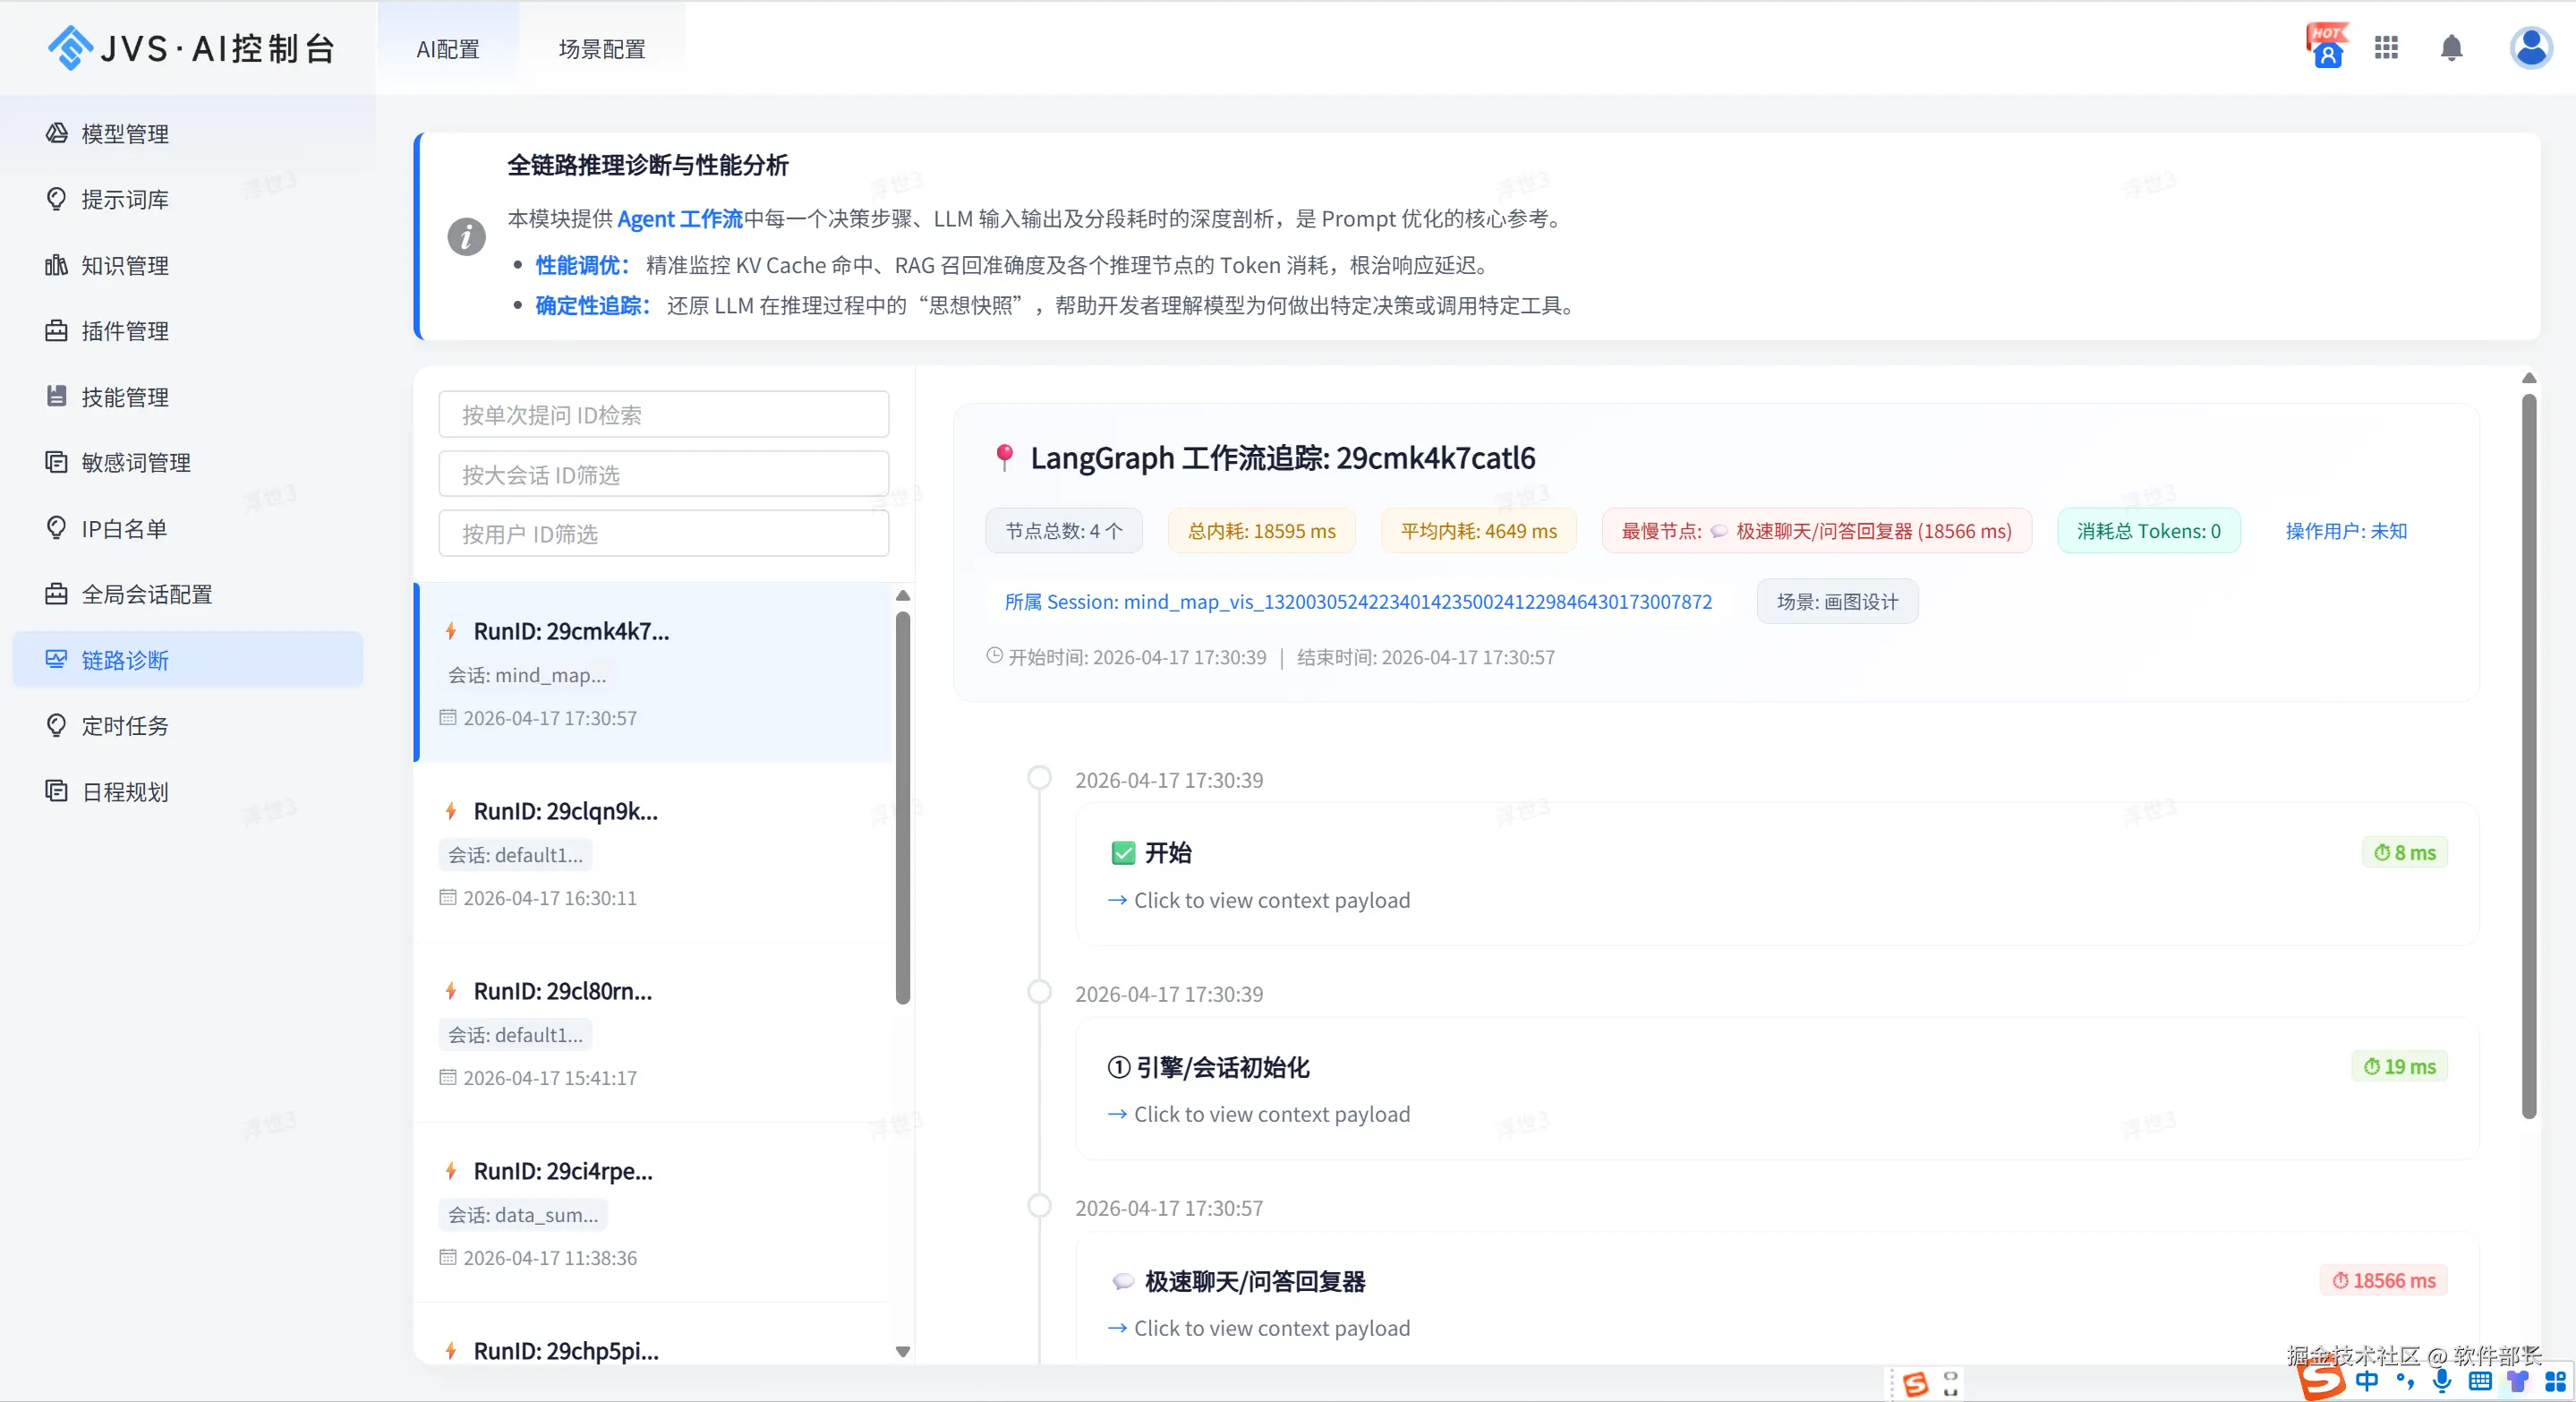Select the first timeline marker at 17:30:39
The width and height of the screenshot is (2576, 1402).
(x=1039, y=778)
